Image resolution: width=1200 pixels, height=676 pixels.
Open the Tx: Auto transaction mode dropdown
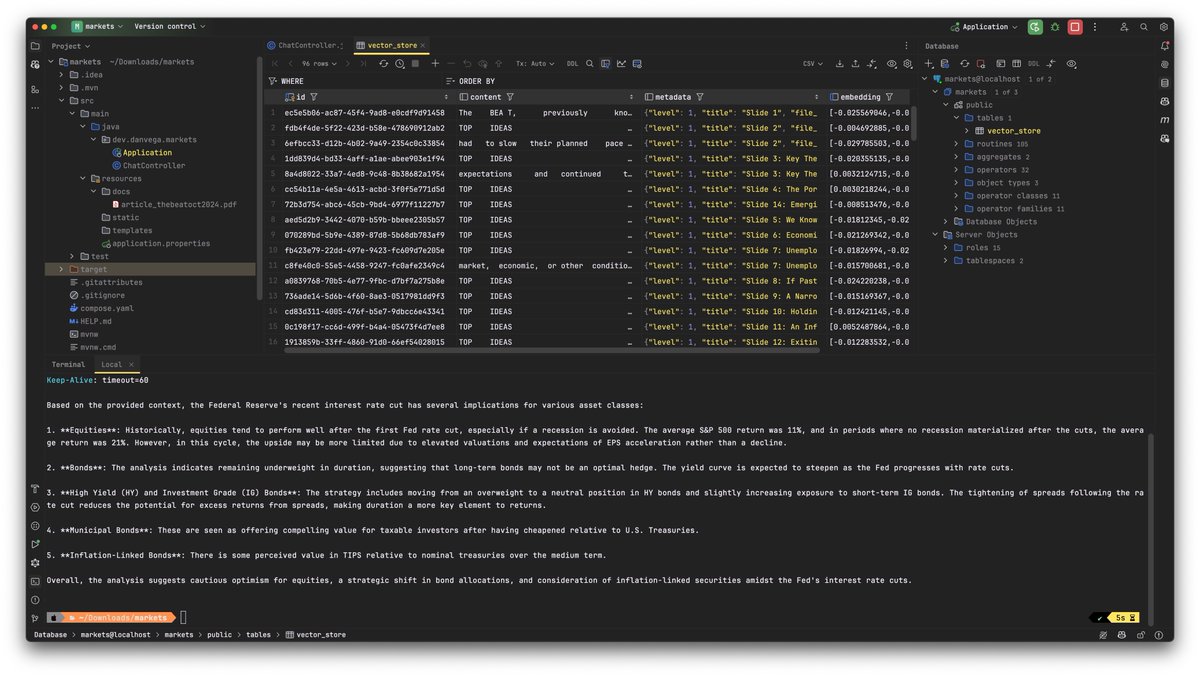(x=534, y=64)
